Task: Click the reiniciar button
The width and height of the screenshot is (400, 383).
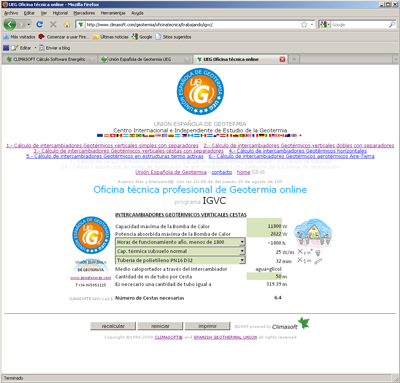Action: (x=160, y=326)
